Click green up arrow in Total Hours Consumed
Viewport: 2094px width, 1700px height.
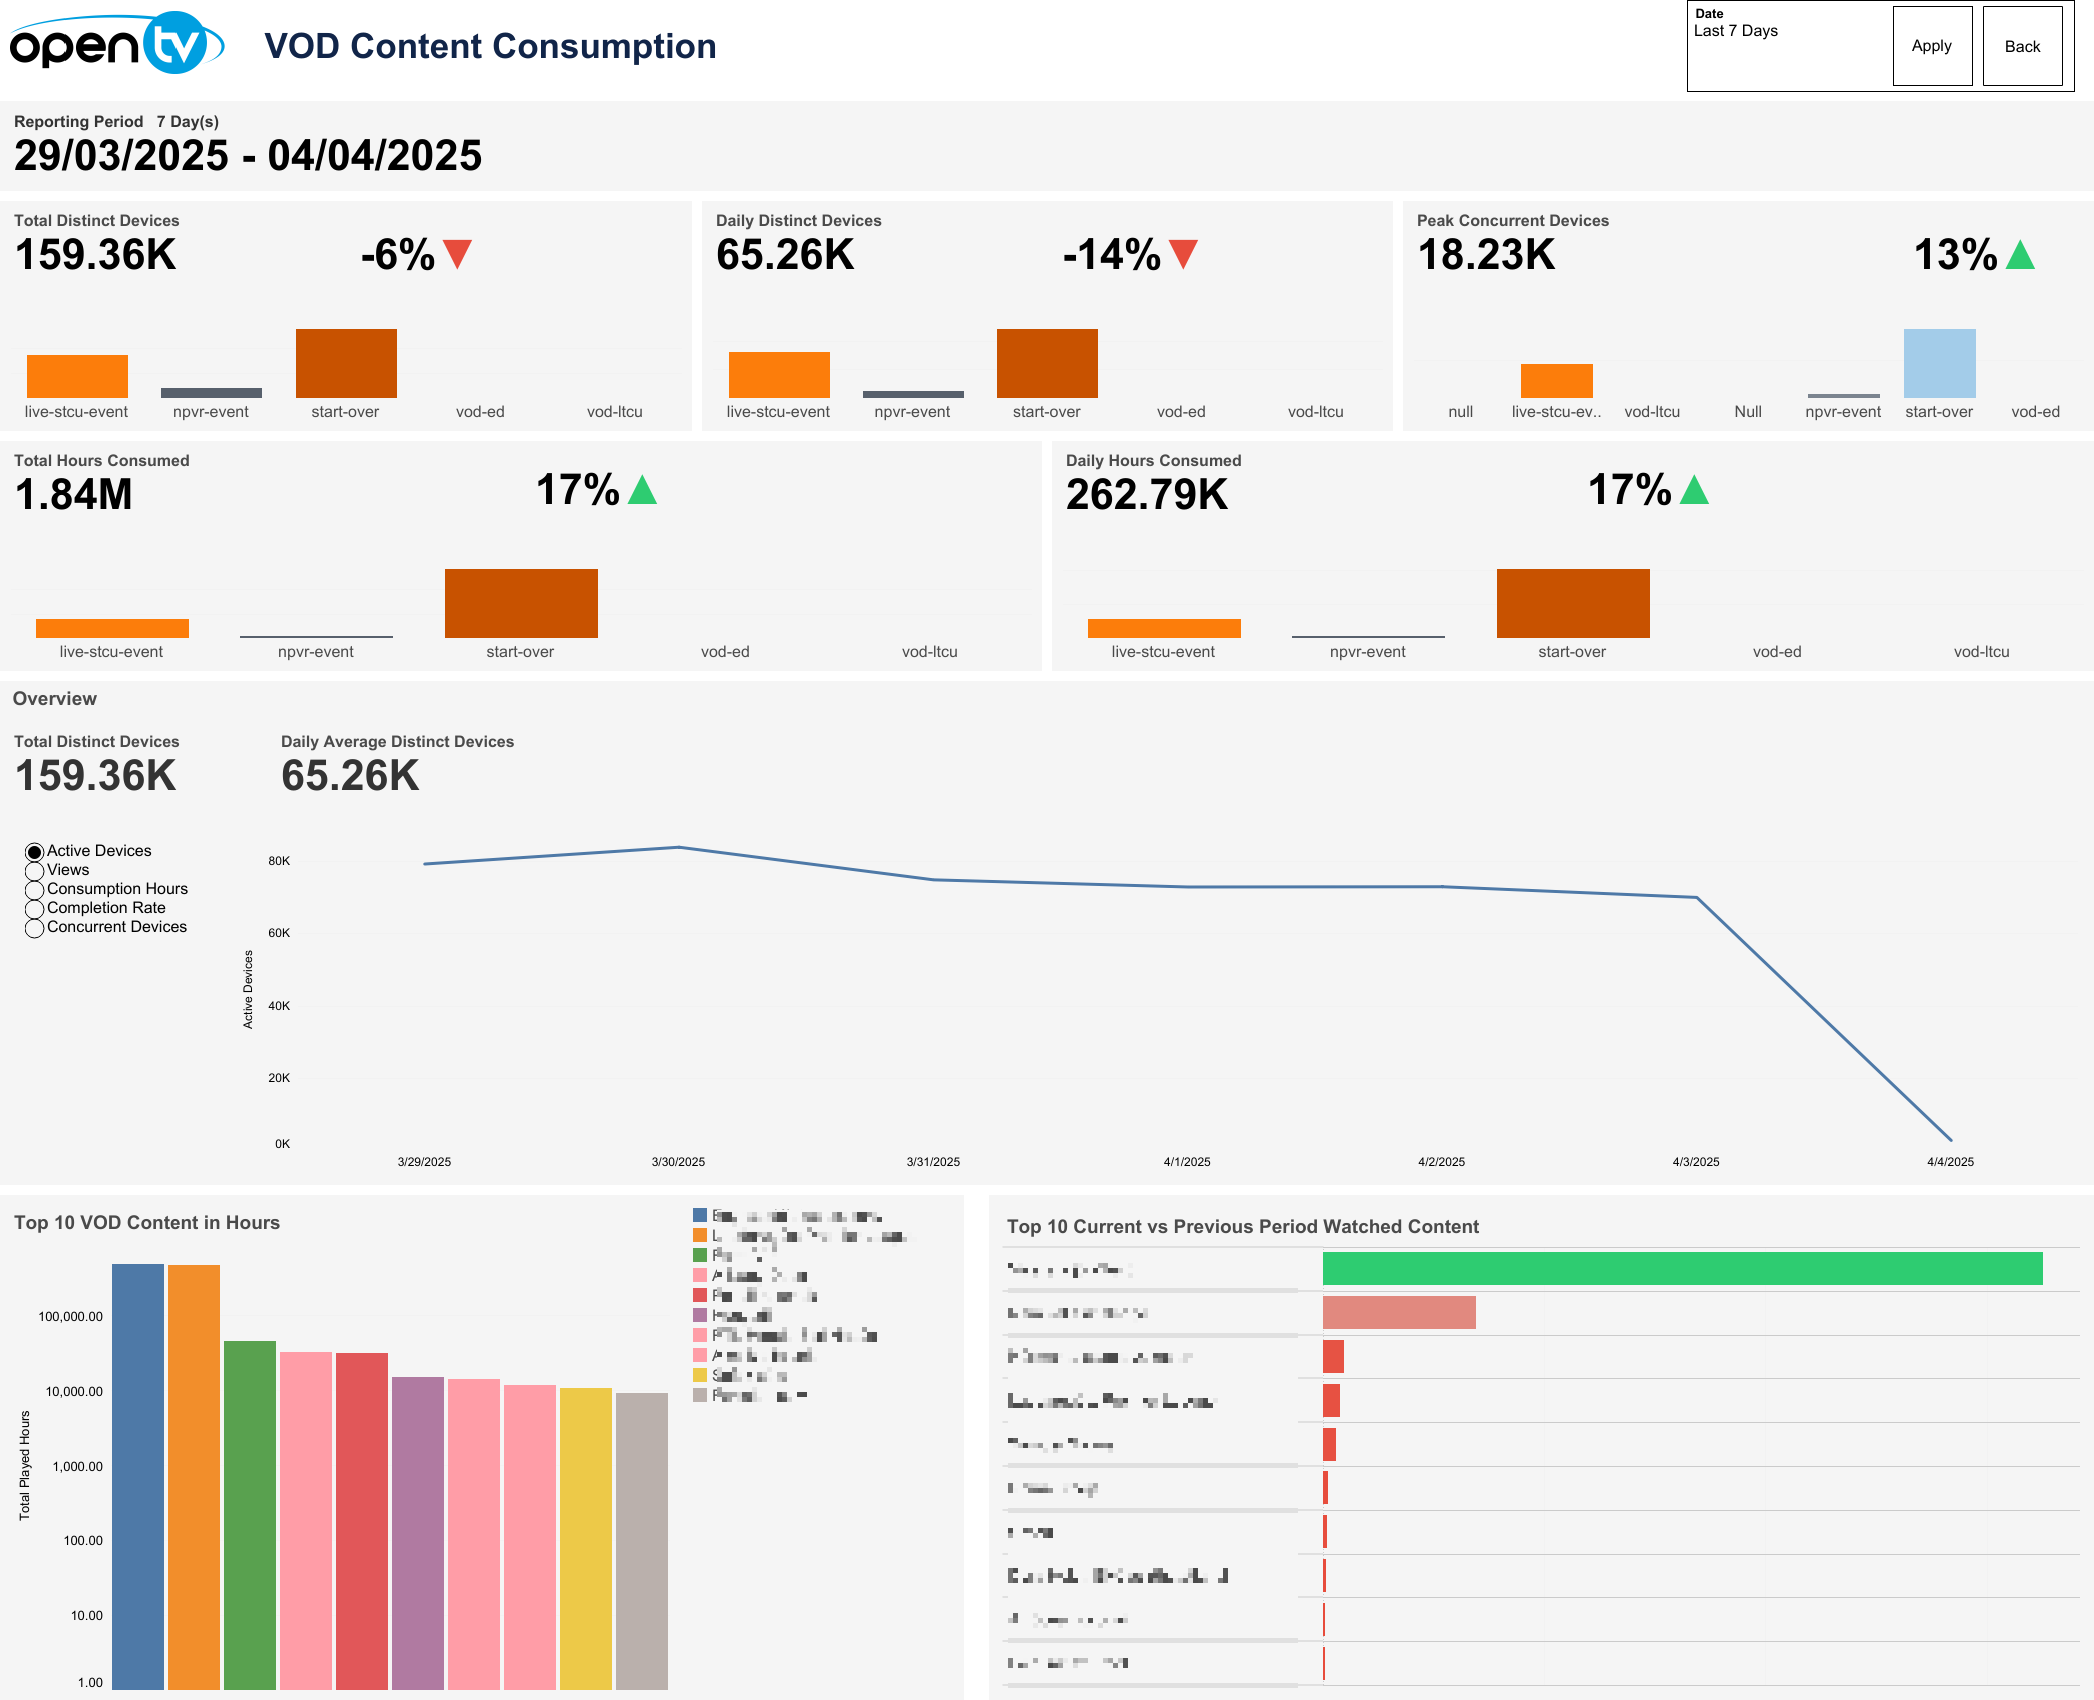(x=642, y=491)
